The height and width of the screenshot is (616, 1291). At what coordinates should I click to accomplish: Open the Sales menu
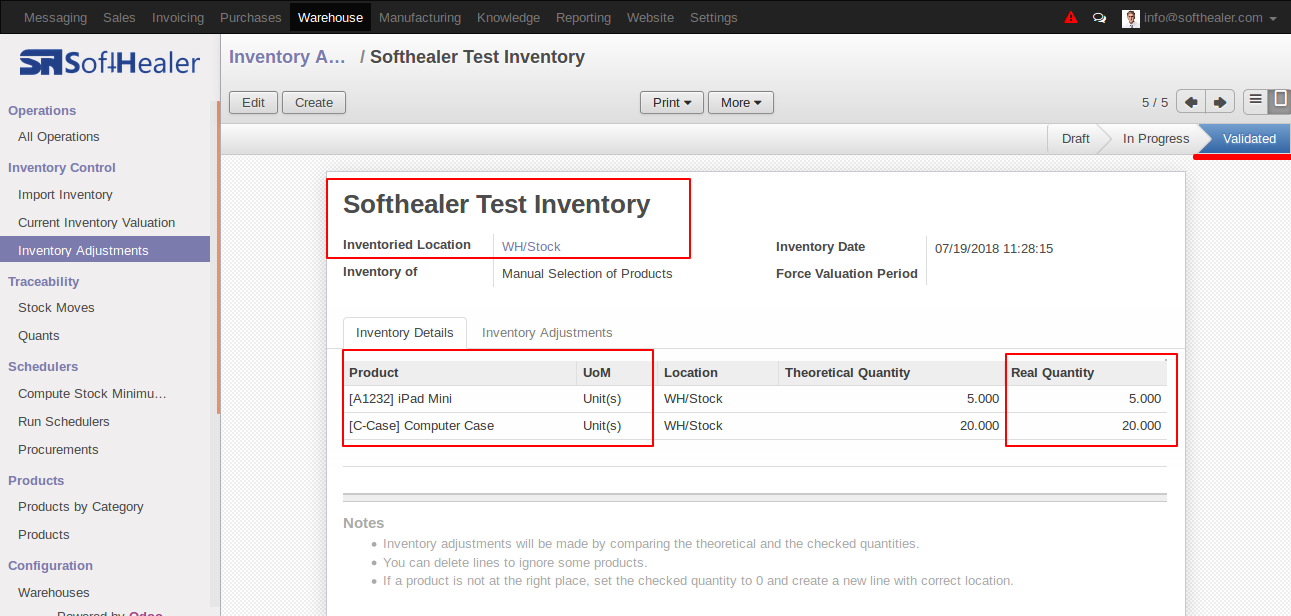[119, 17]
